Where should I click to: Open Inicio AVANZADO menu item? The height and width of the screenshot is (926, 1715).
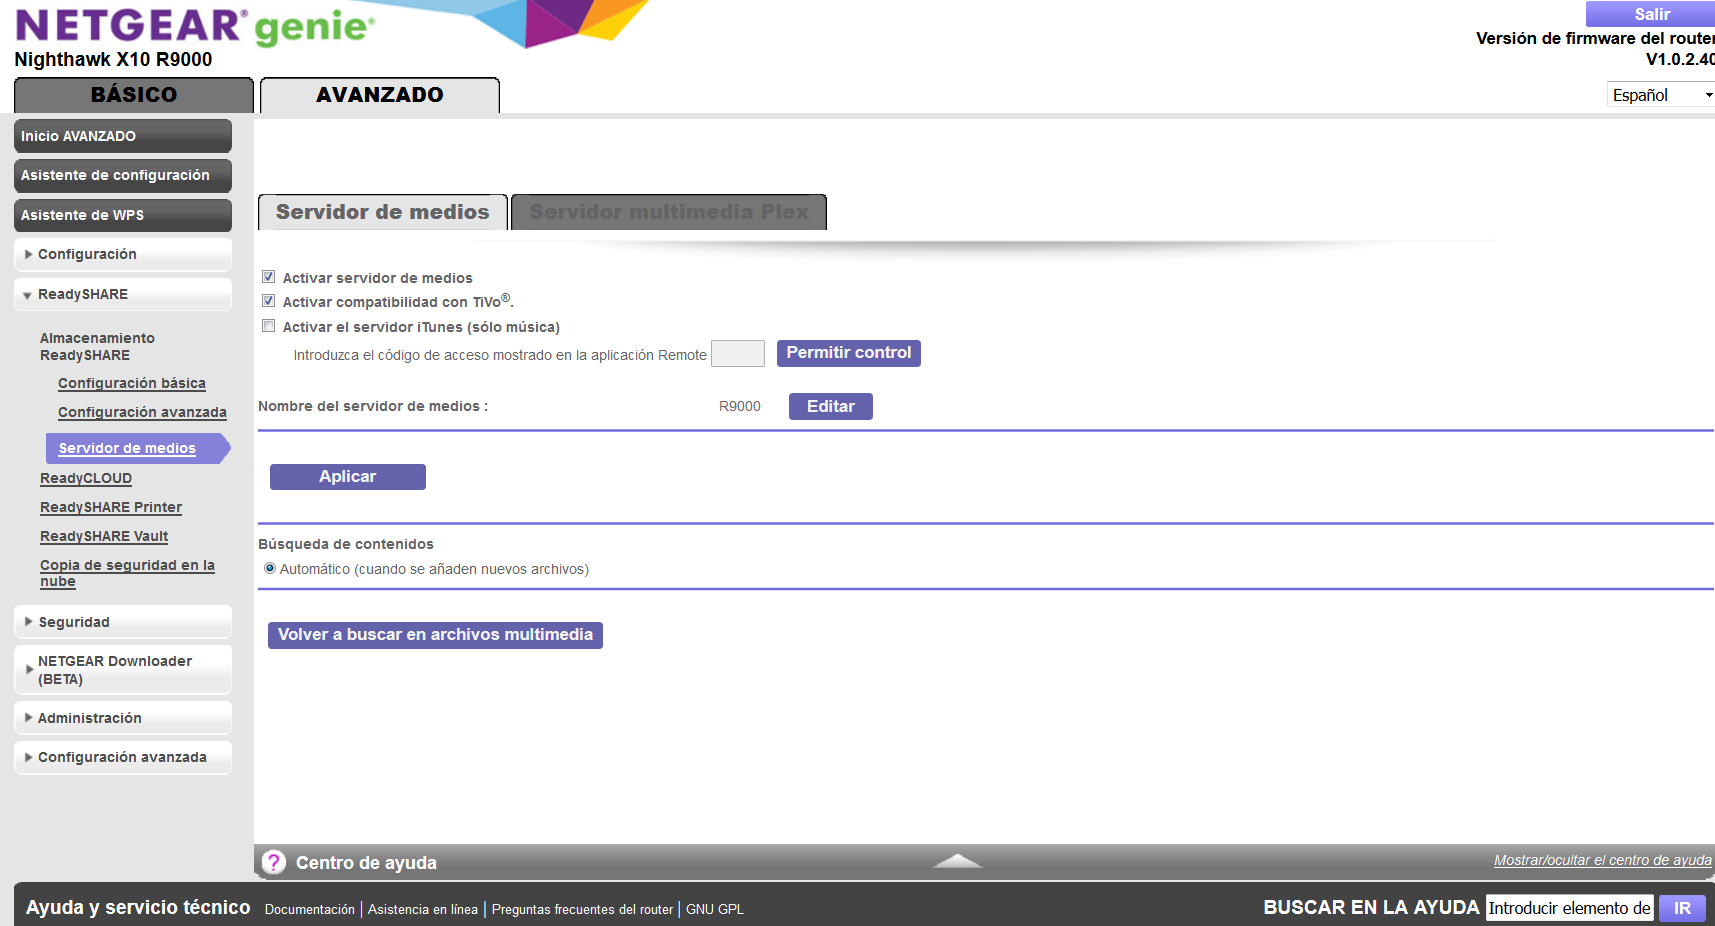click(x=123, y=136)
